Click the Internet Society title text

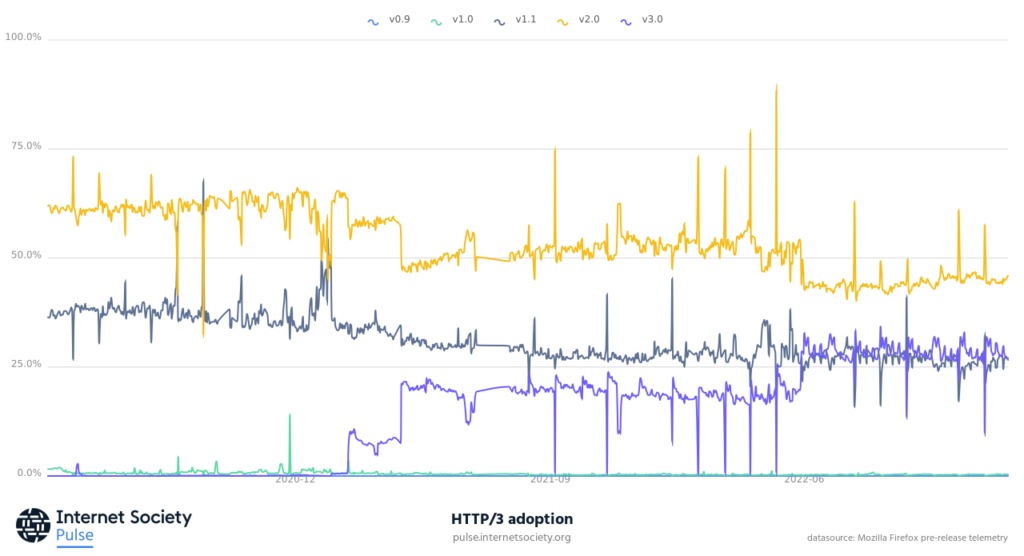(x=123, y=517)
